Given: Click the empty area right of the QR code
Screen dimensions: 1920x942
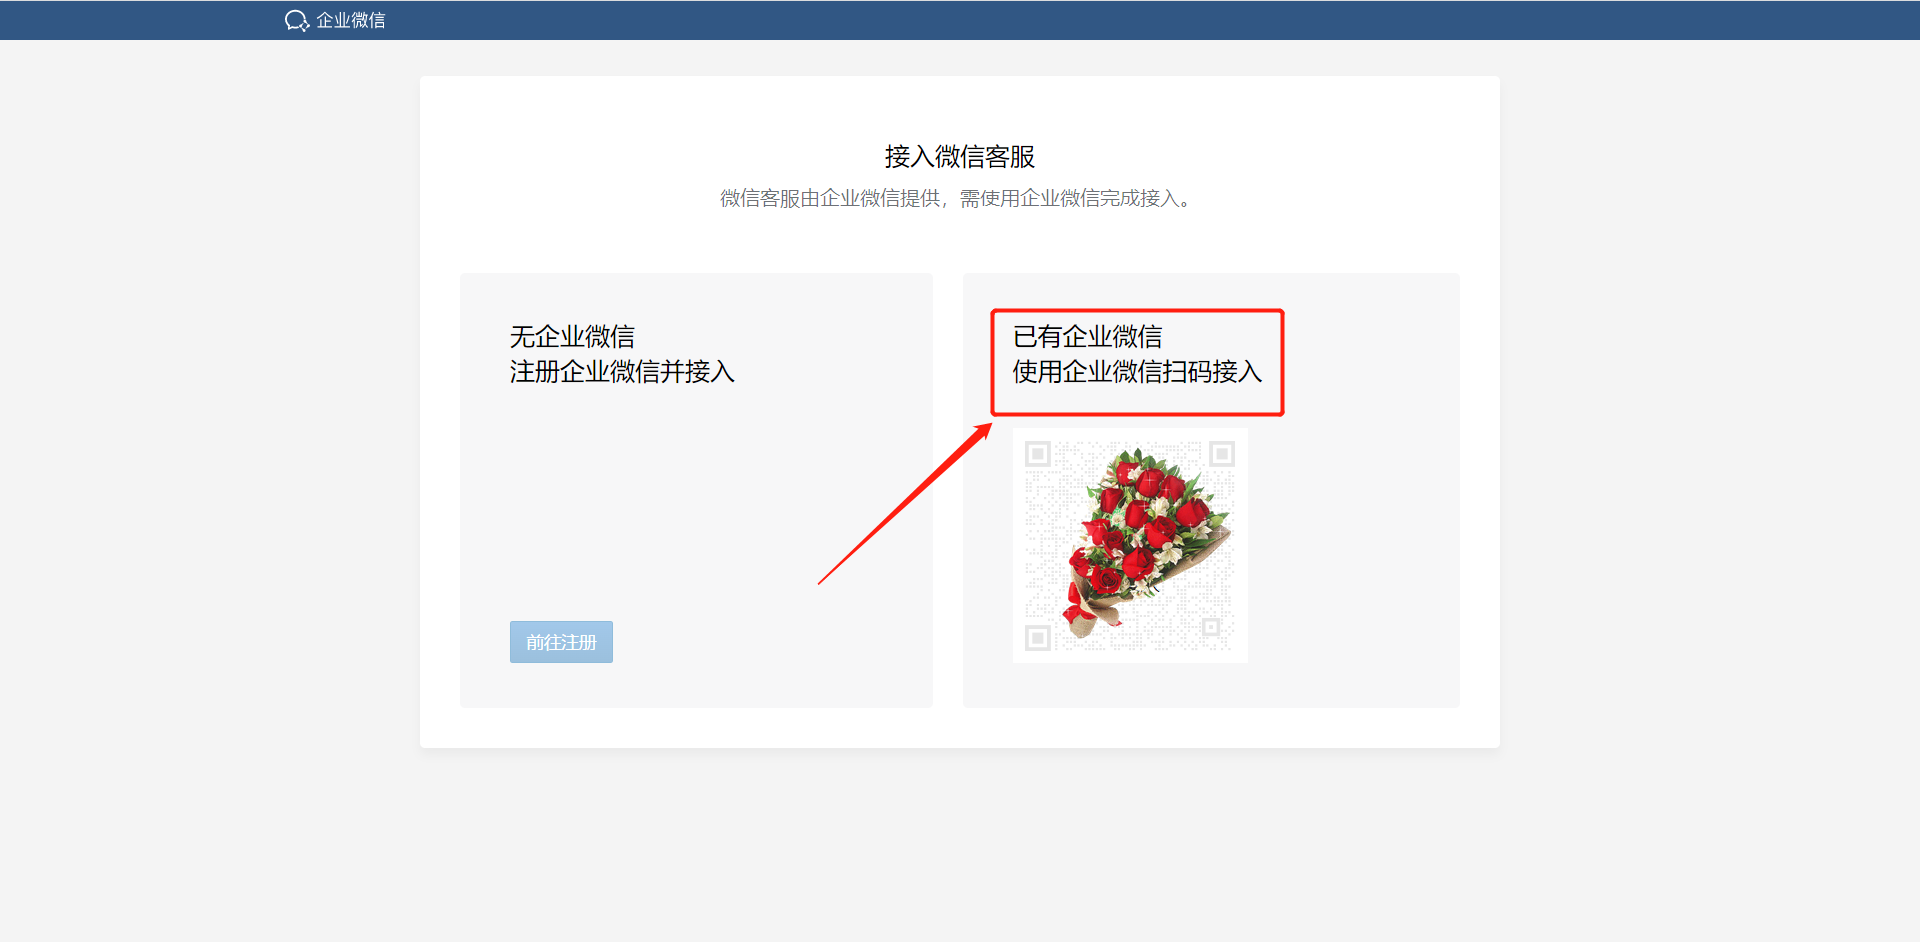Looking at the screenshot, I should (1350, 545).
